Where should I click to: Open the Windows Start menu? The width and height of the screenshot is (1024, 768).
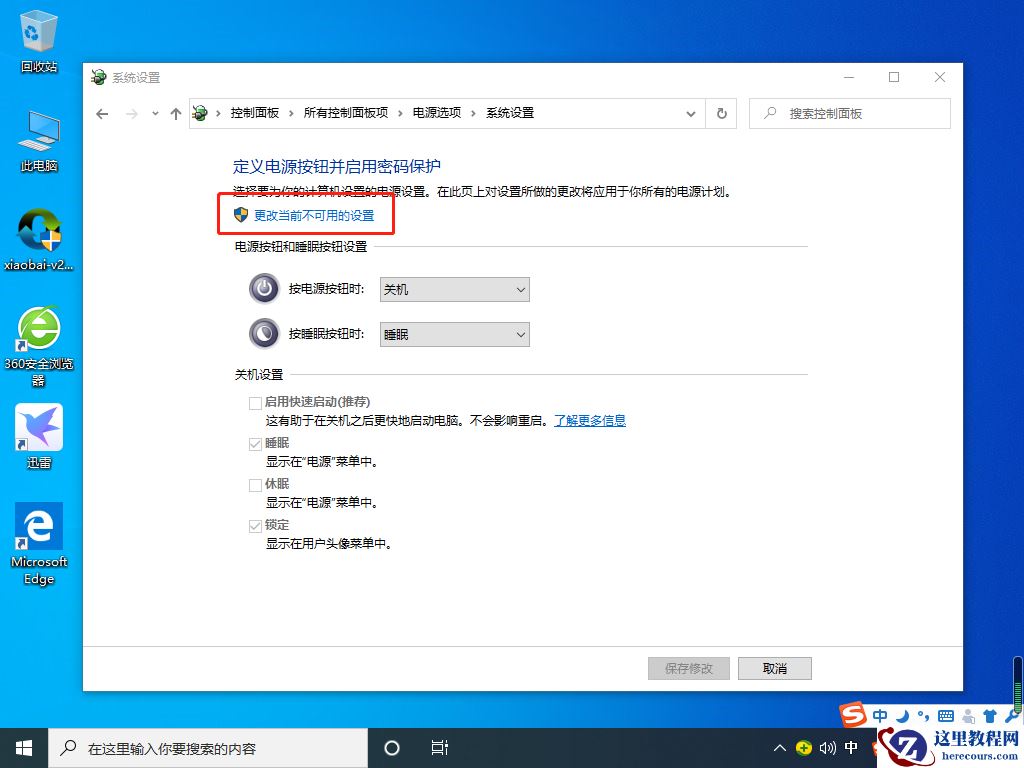pyautogui.click(x=23, y=747)
